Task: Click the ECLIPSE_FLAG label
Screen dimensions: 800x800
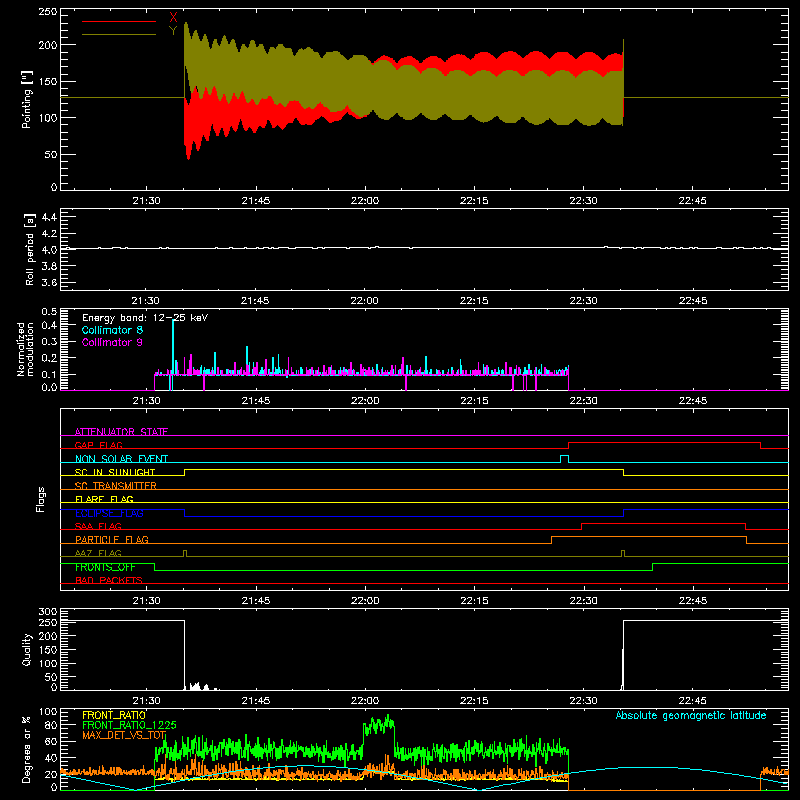Action: click(x=109, y=513)
